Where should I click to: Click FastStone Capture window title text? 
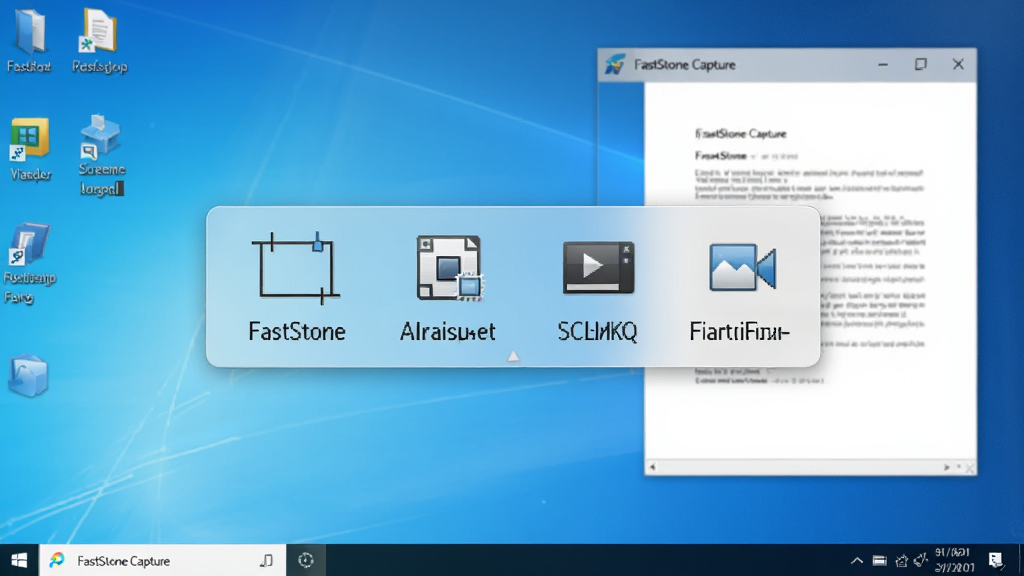point(684,65)
